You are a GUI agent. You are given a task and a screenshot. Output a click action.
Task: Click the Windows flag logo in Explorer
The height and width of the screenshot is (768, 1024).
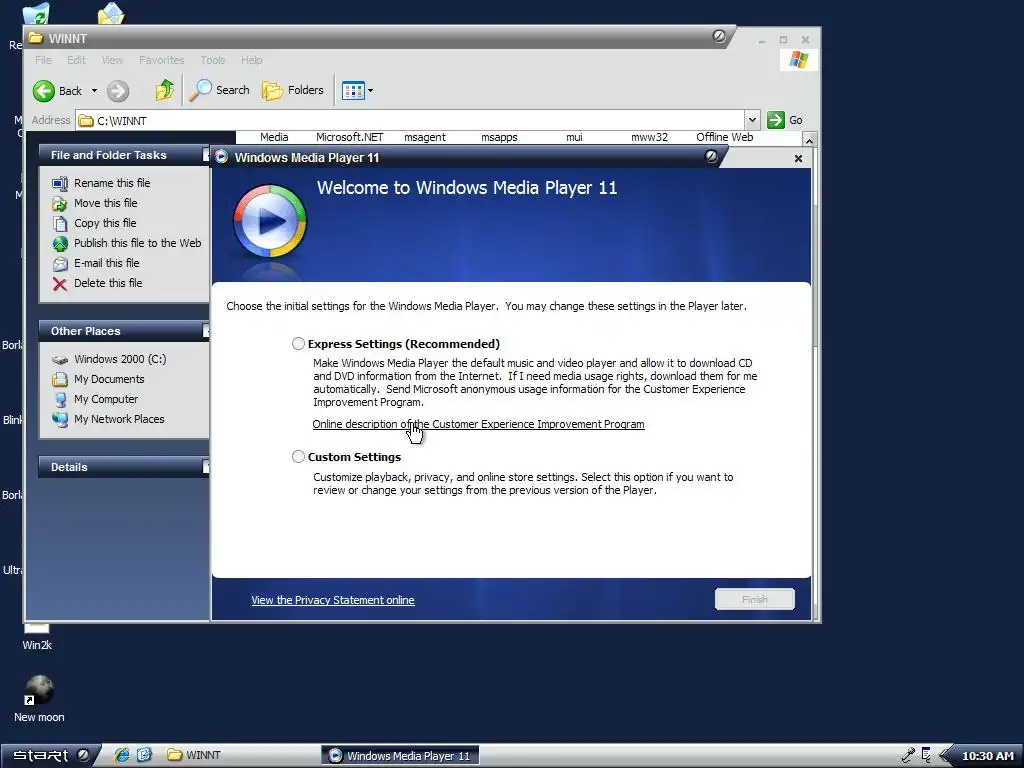tap(798, 60)
